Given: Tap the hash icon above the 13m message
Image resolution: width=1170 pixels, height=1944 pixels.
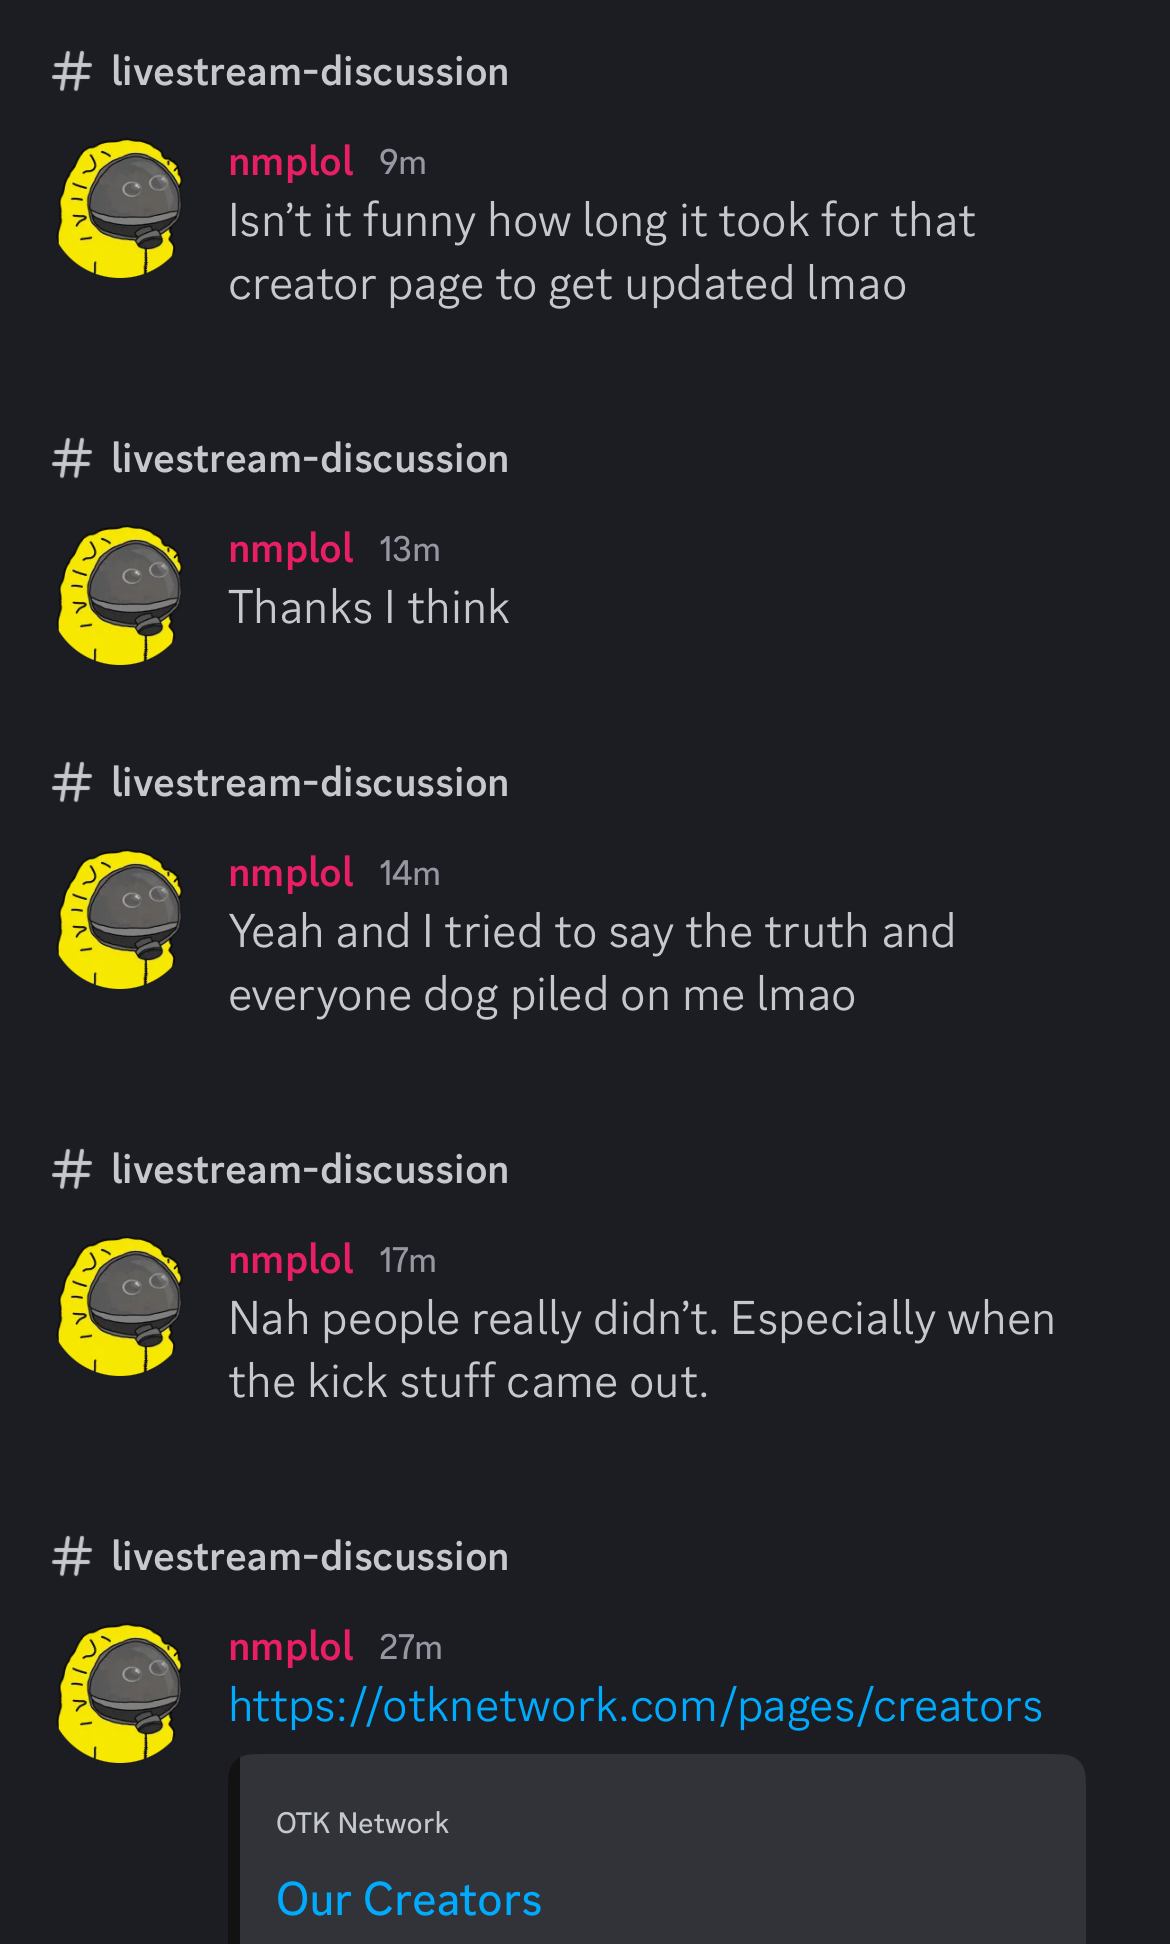Looking at the screenshot, I should point(72,459).
